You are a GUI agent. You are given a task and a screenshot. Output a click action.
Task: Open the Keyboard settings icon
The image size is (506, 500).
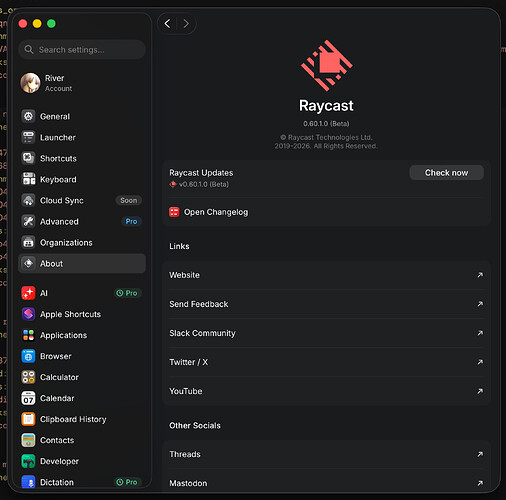click(28, 179)
